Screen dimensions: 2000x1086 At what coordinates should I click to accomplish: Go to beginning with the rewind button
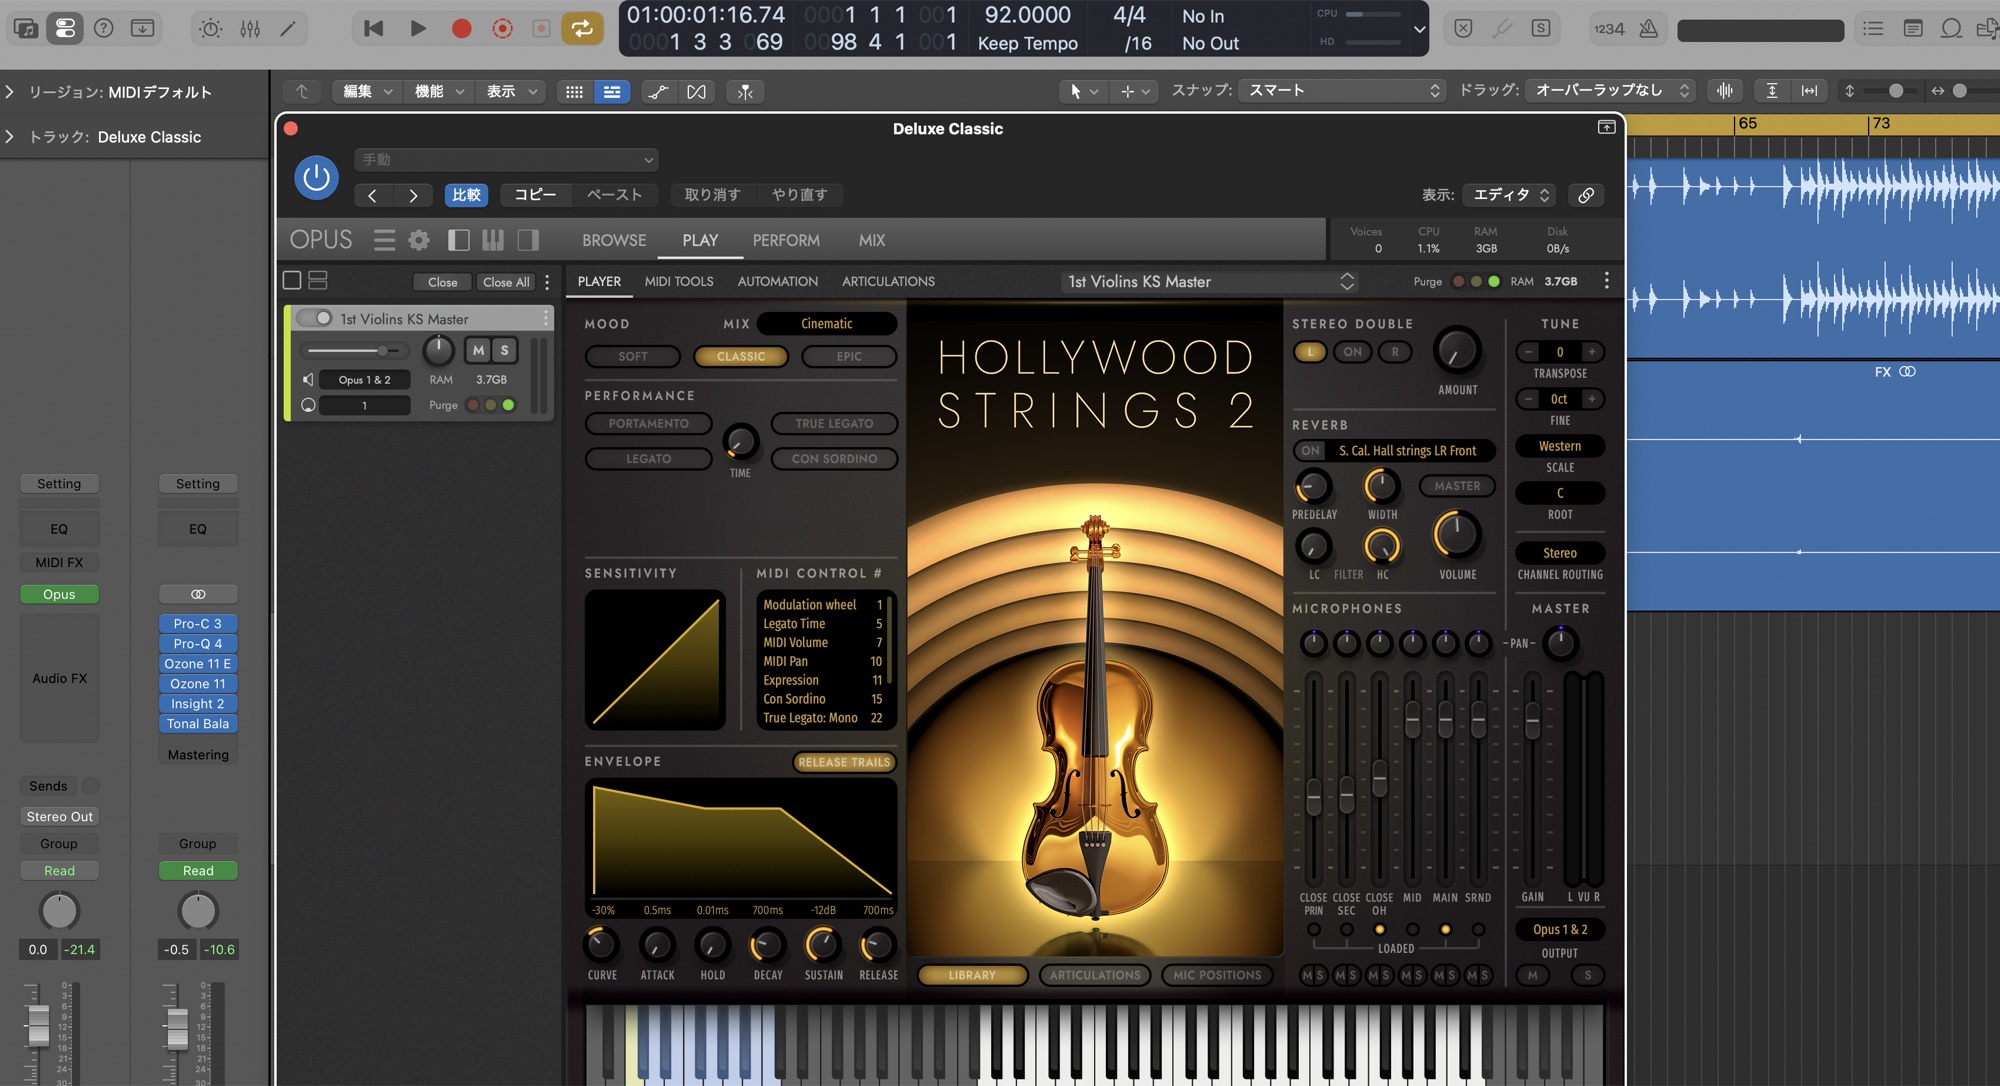(374, 28)
